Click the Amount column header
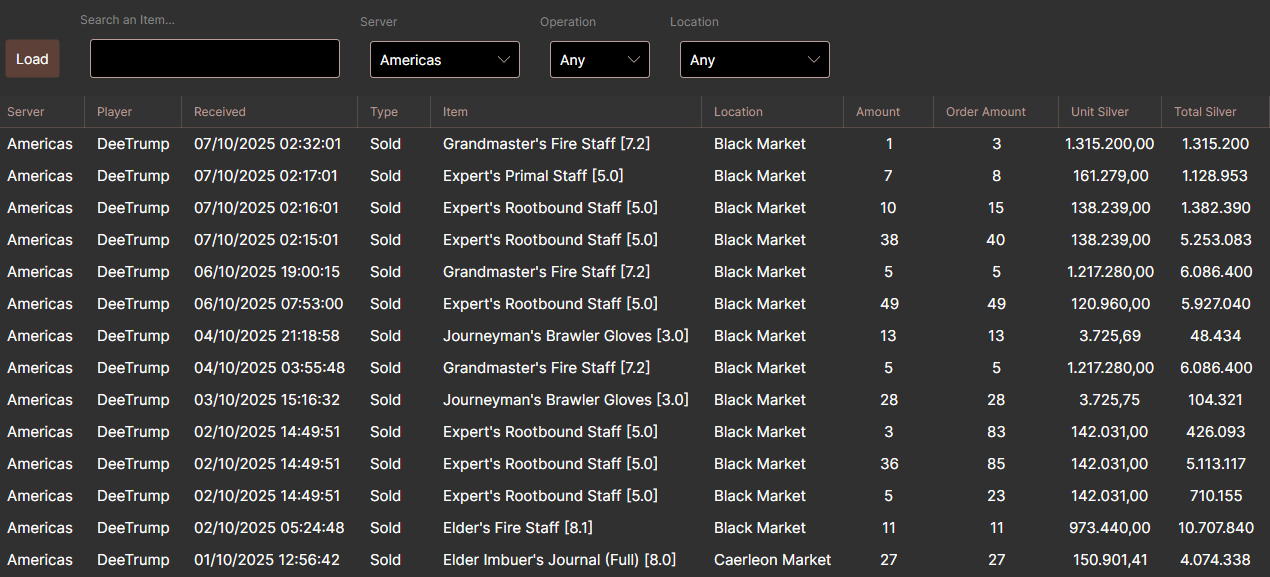This screenshot has width=1270, height=577. (878, 112)
